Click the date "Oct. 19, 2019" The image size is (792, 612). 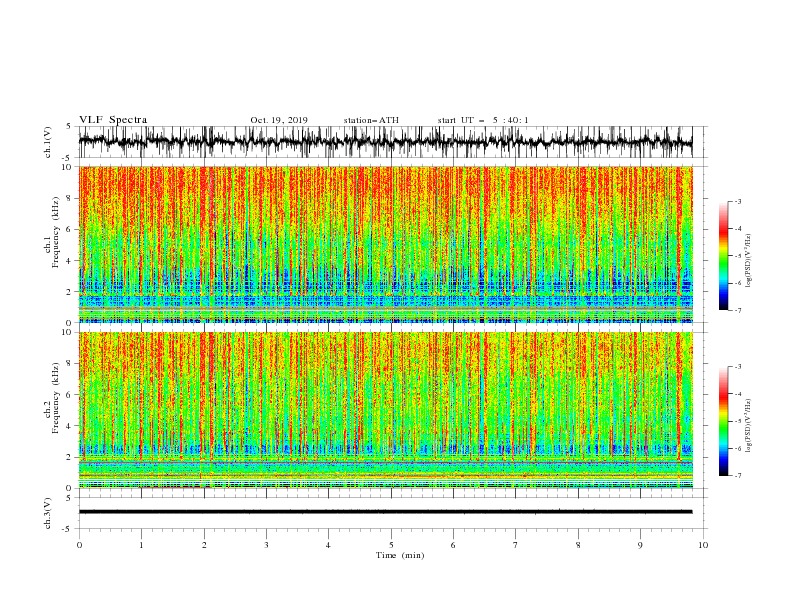point(279,120)
